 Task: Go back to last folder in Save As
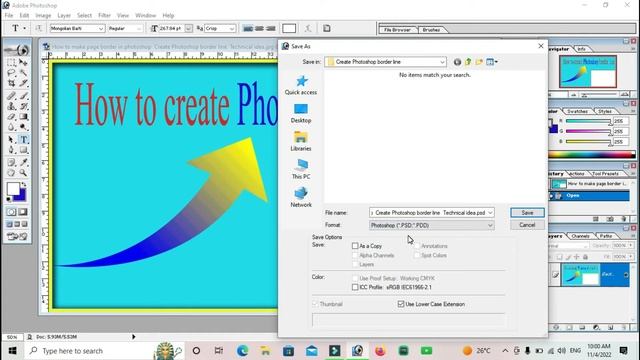tap(457, 62)
